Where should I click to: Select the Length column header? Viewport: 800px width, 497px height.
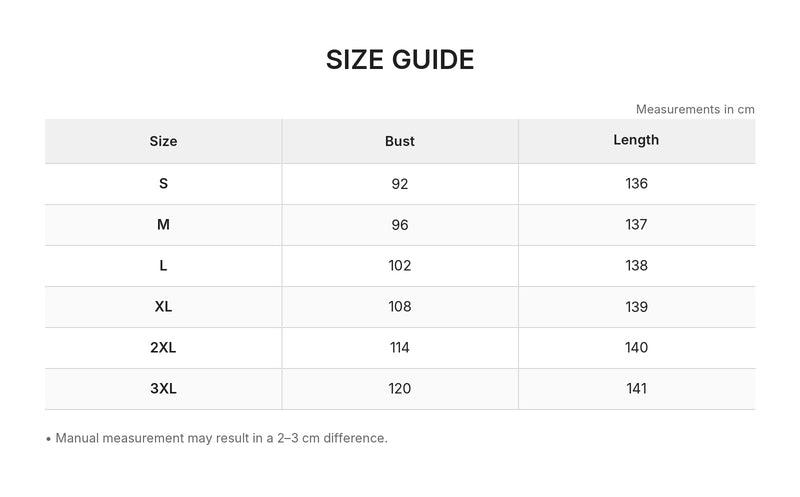636,140
